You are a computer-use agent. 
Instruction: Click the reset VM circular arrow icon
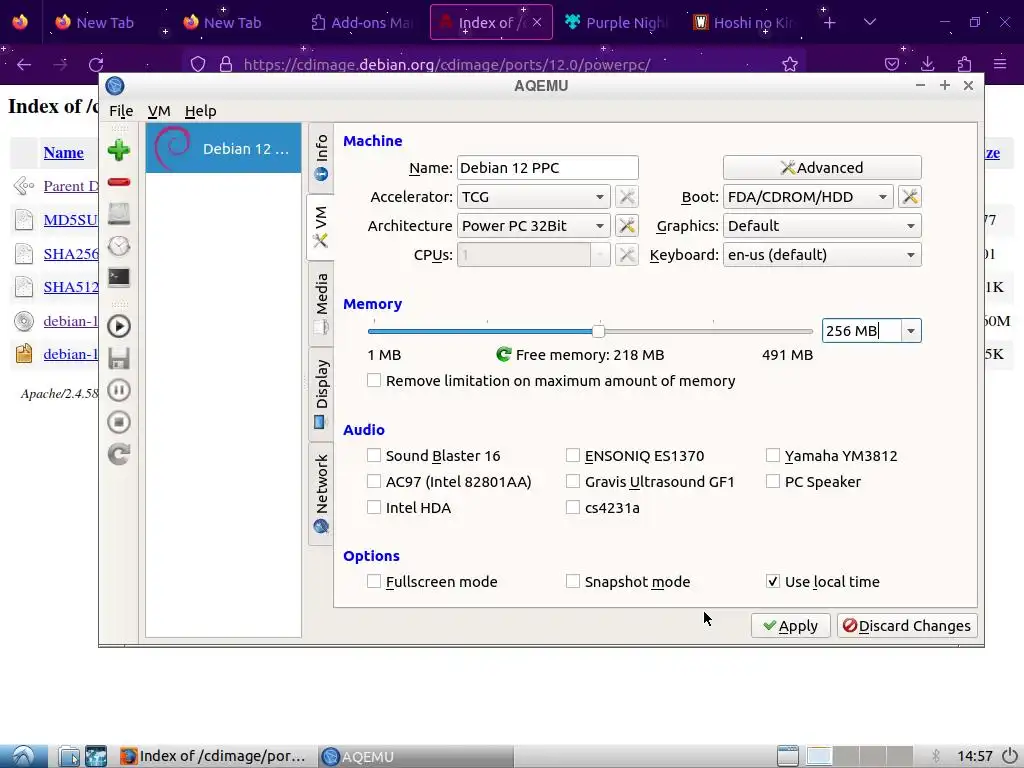point(119,454)
